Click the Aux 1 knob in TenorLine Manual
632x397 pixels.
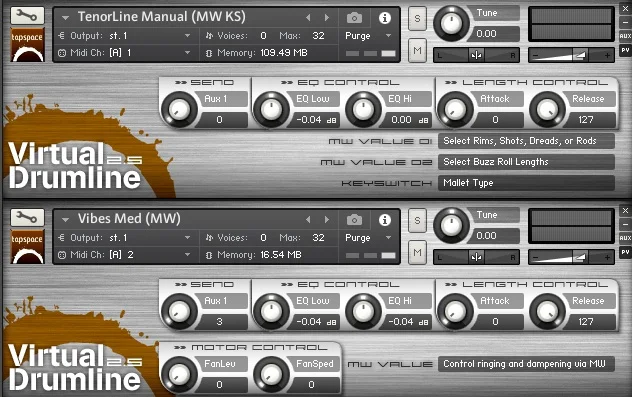tap(179, 109)
